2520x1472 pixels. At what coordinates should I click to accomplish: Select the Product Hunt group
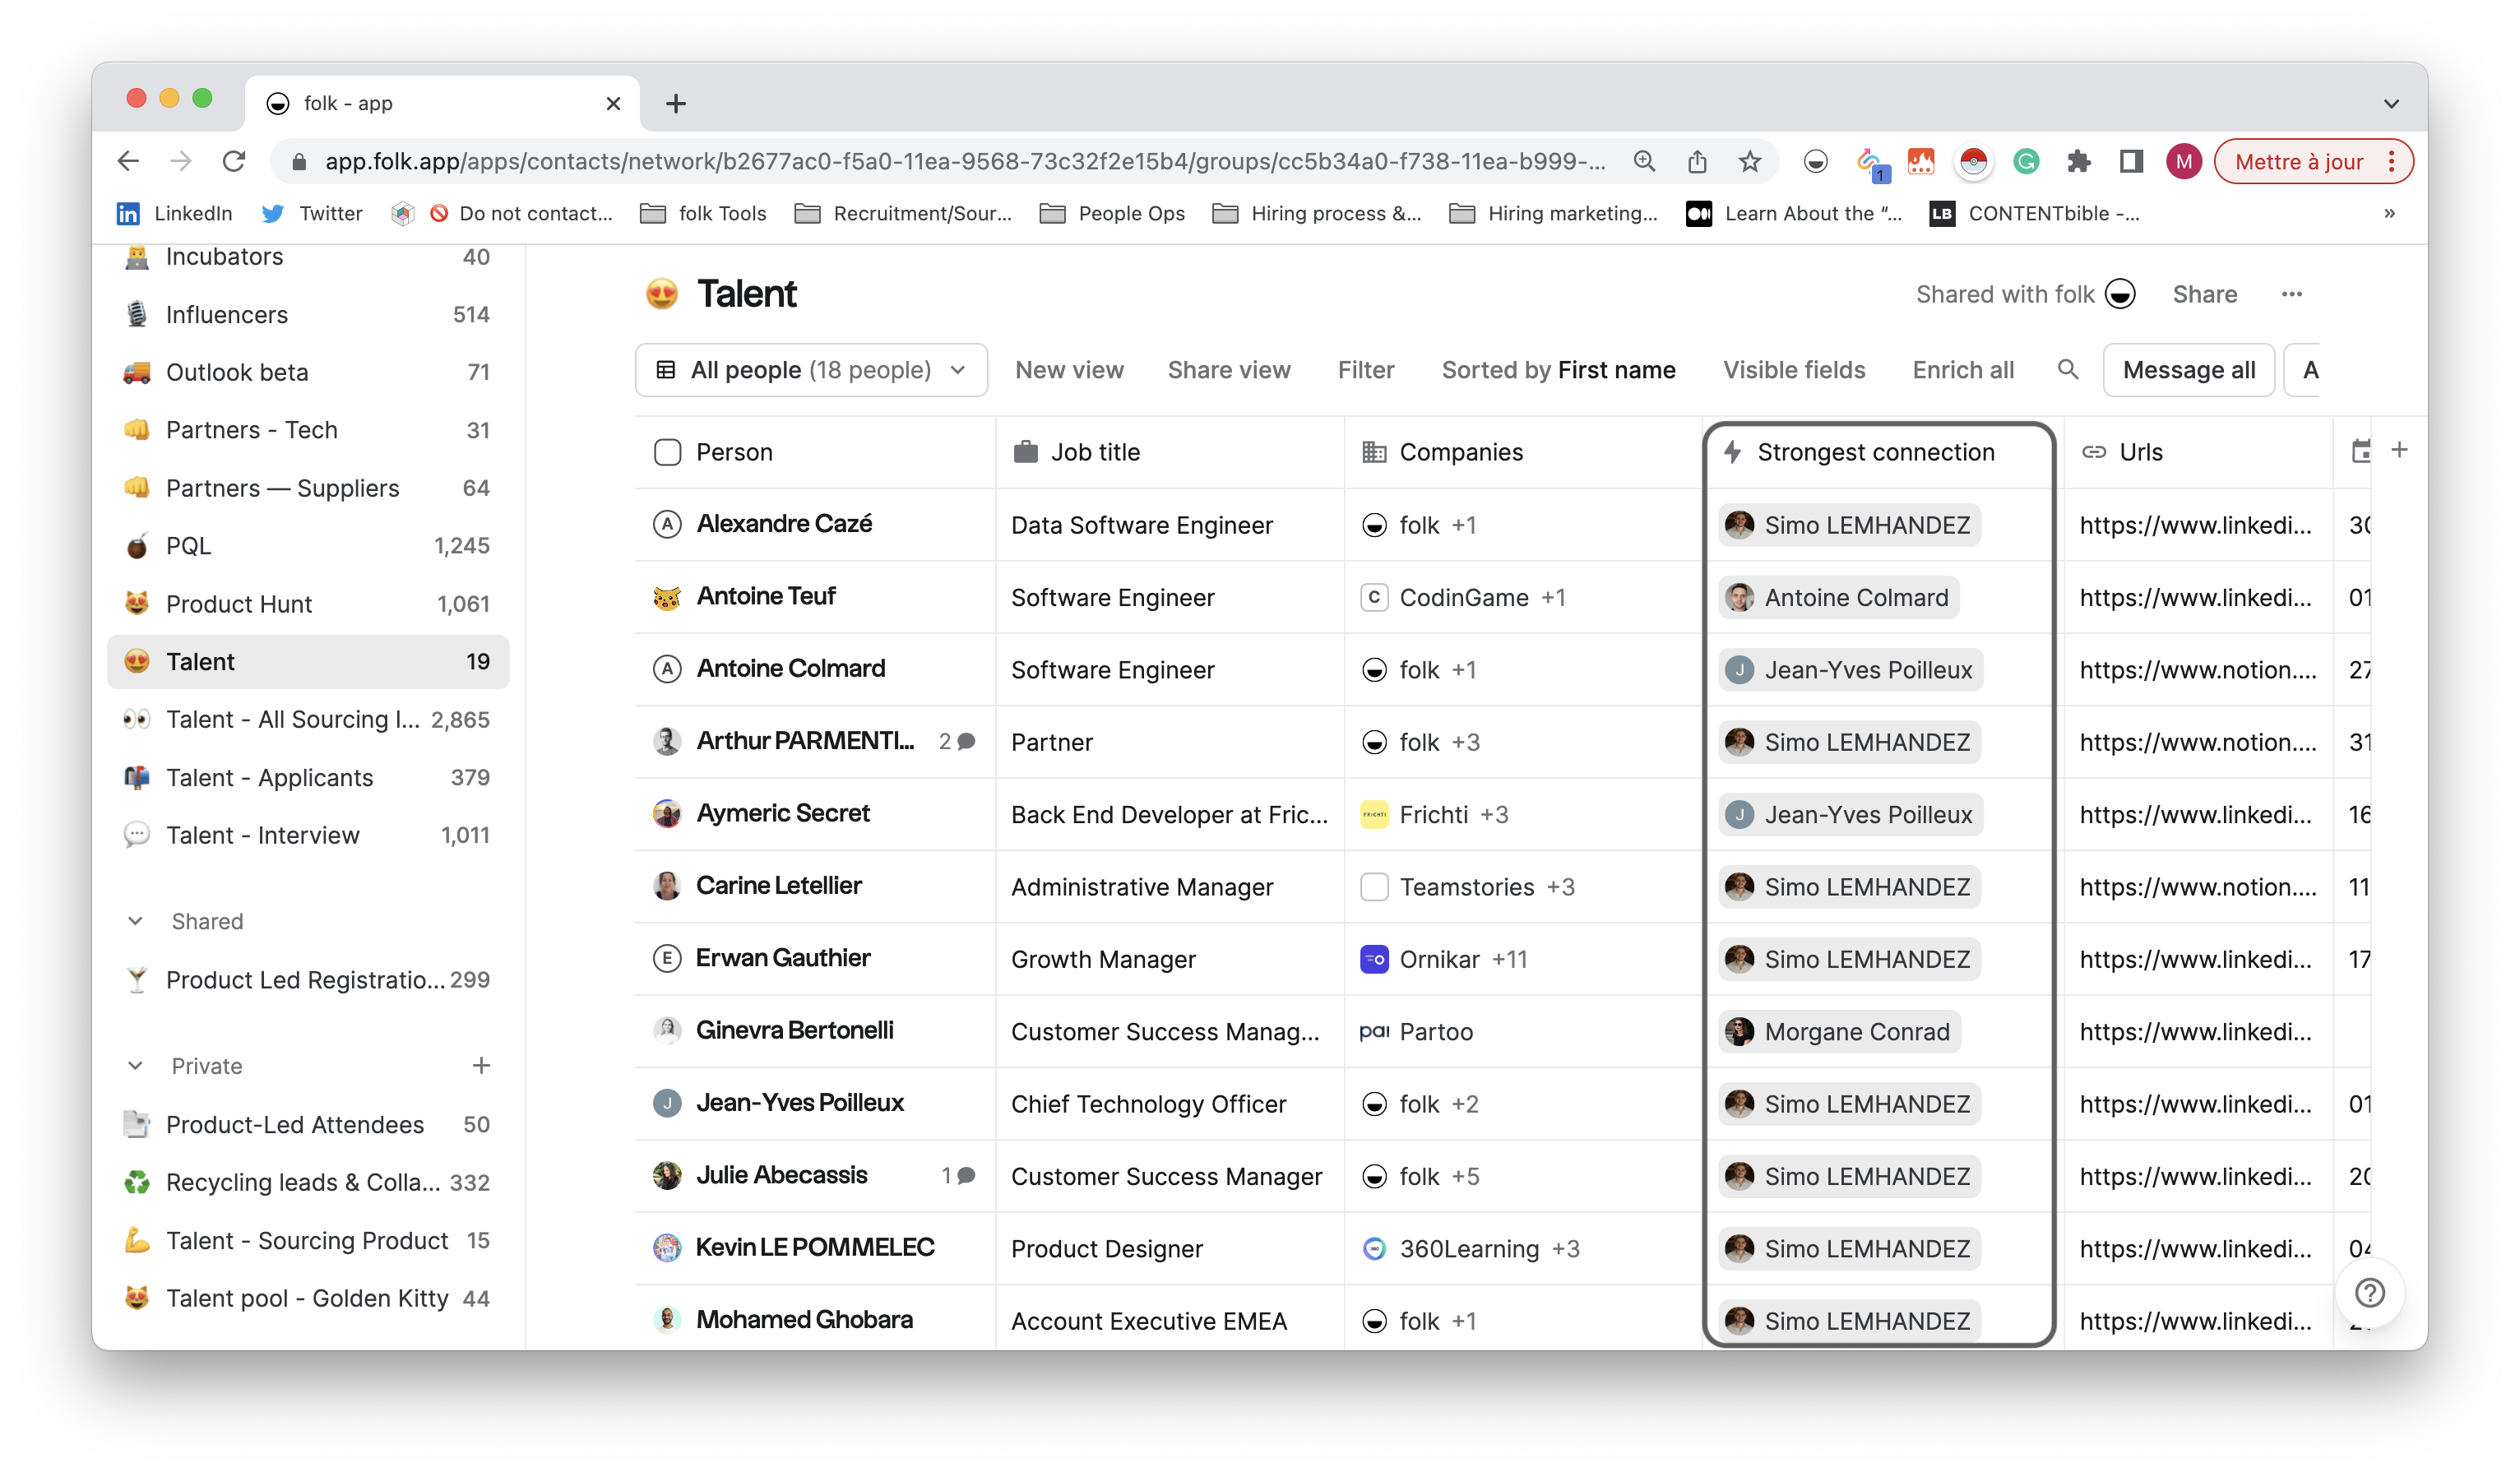coord(238,604)
